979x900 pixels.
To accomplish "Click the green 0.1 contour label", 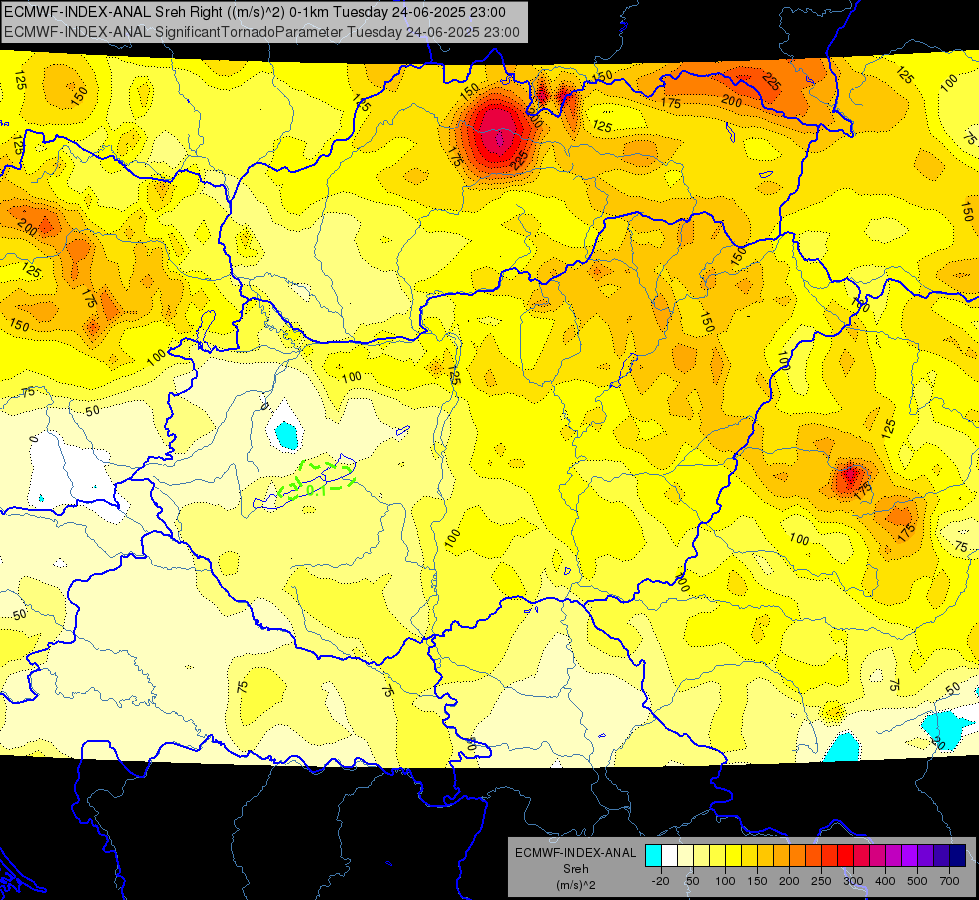I will click(x=316, y=490).
